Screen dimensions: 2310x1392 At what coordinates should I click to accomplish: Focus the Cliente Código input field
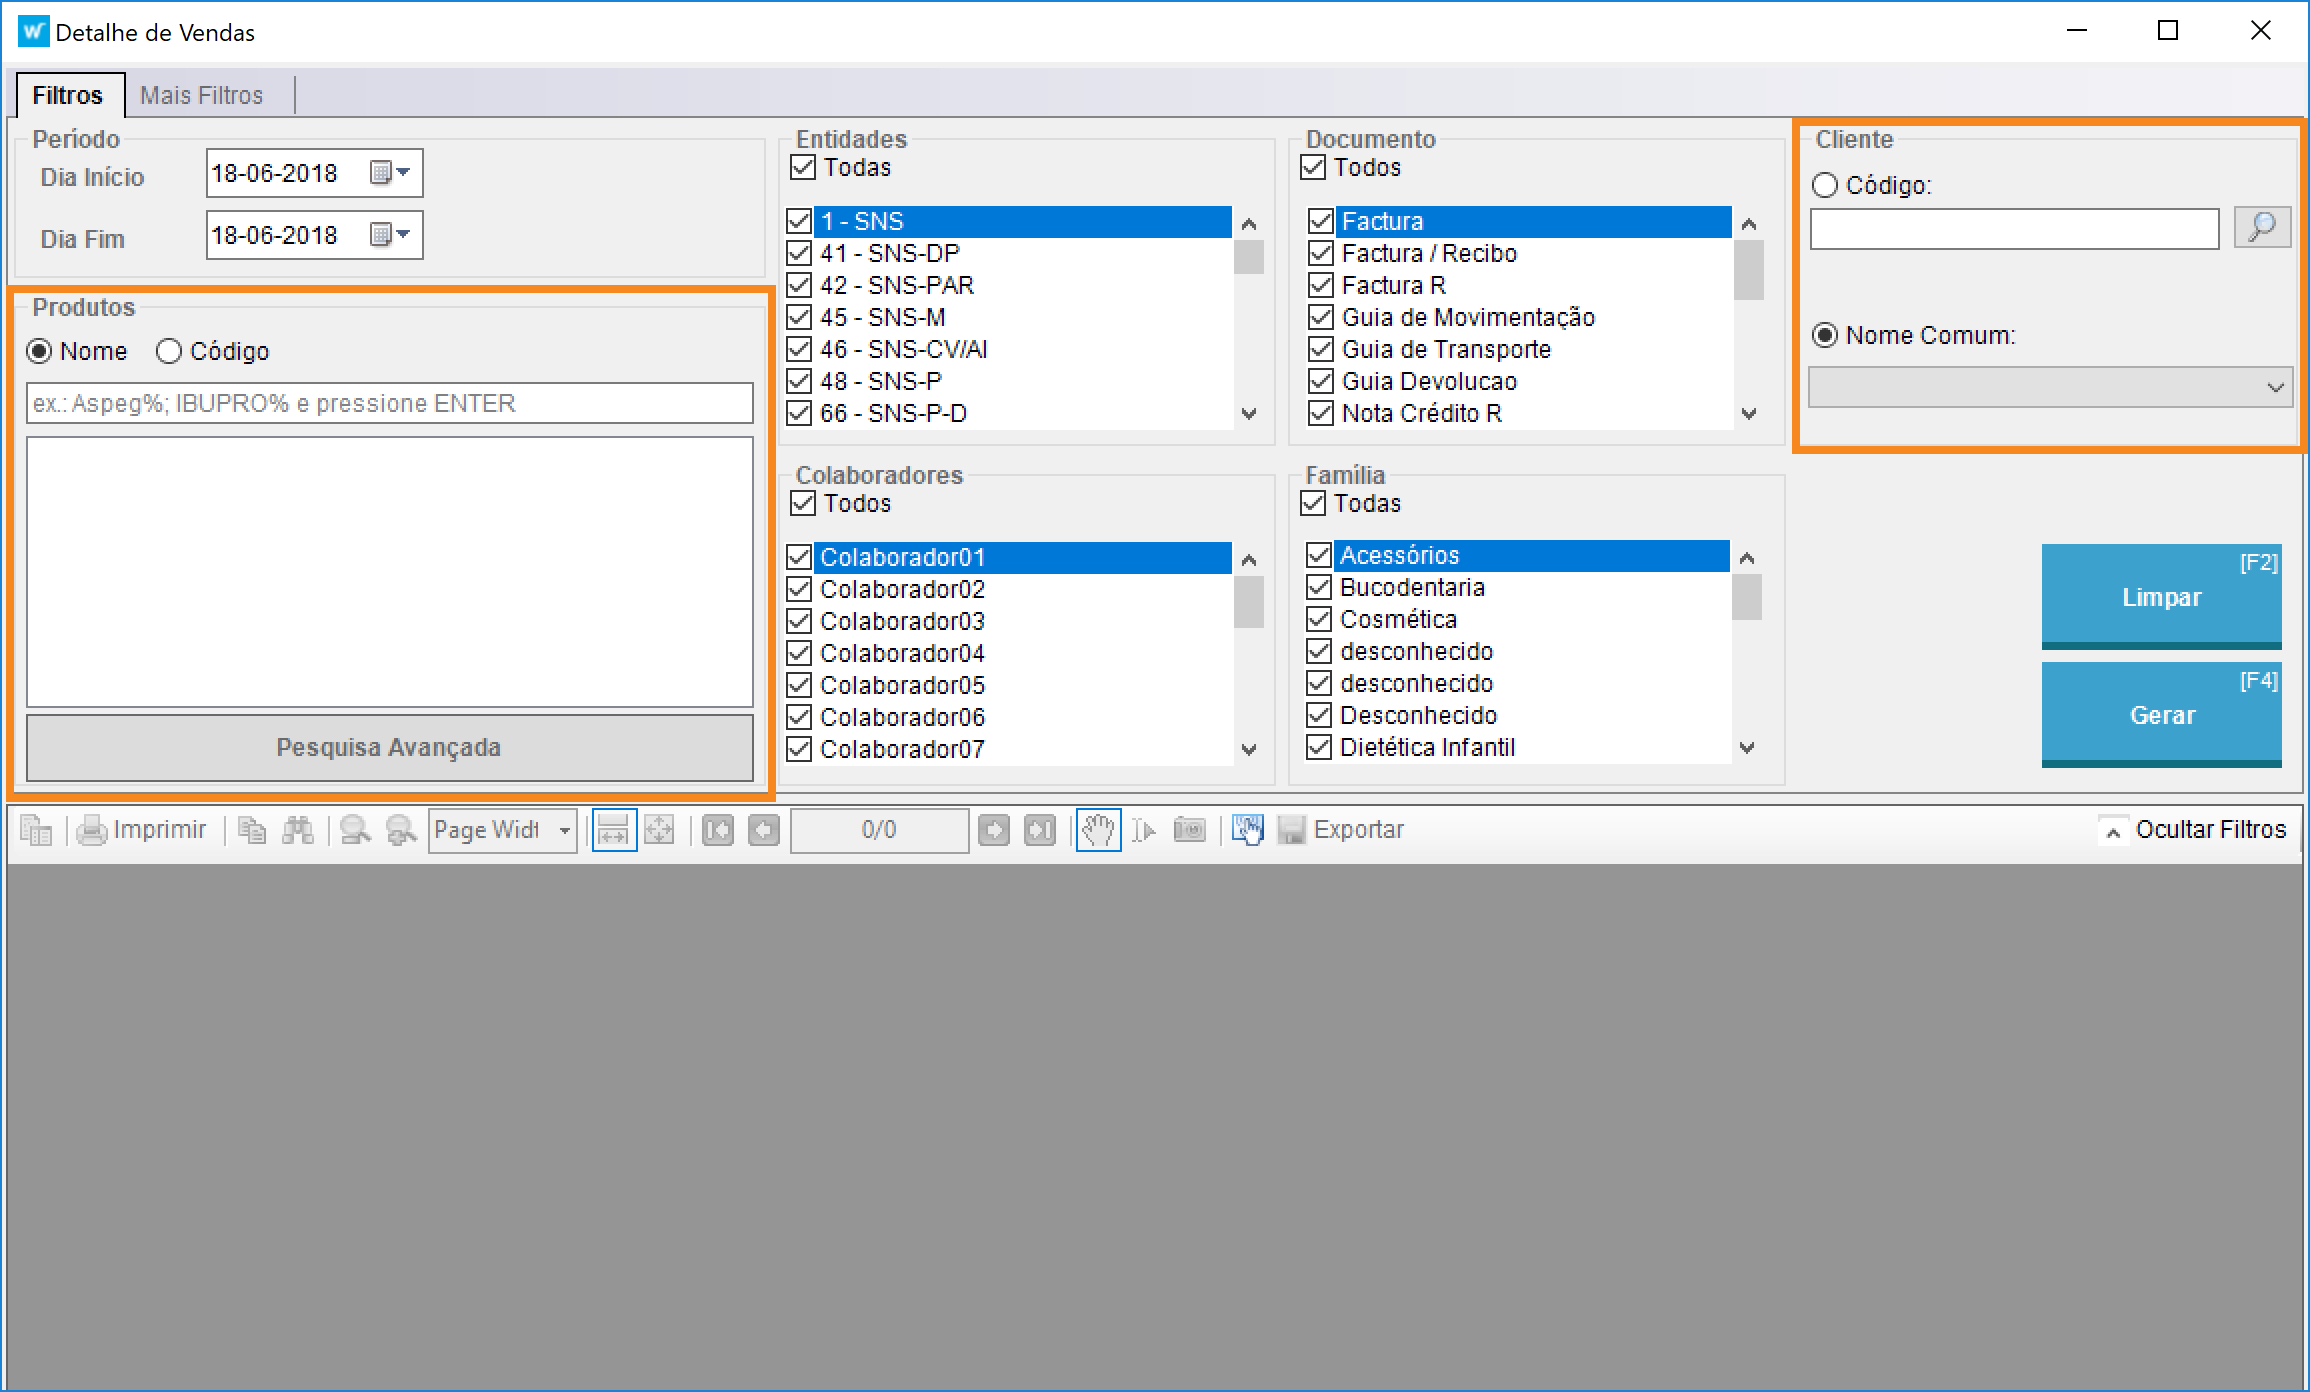click(2015, 229)
